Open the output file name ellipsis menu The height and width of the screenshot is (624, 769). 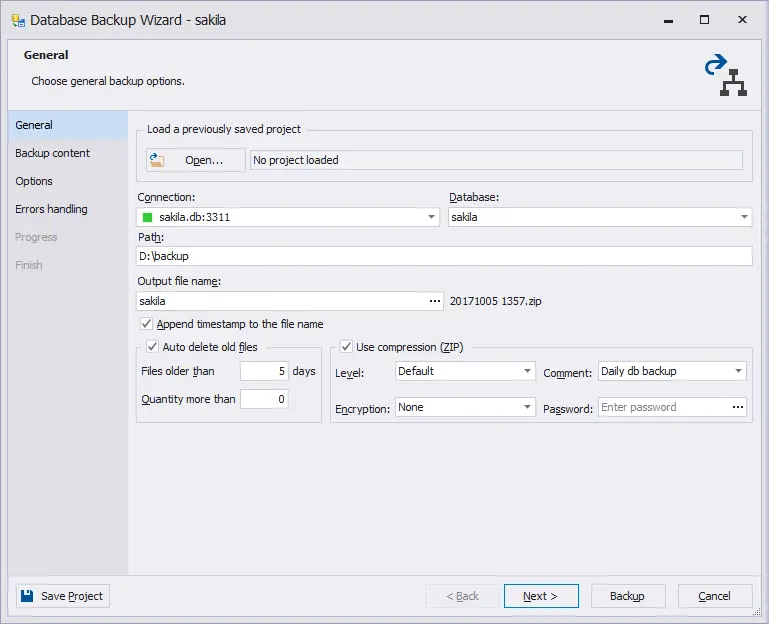point(435,301)
